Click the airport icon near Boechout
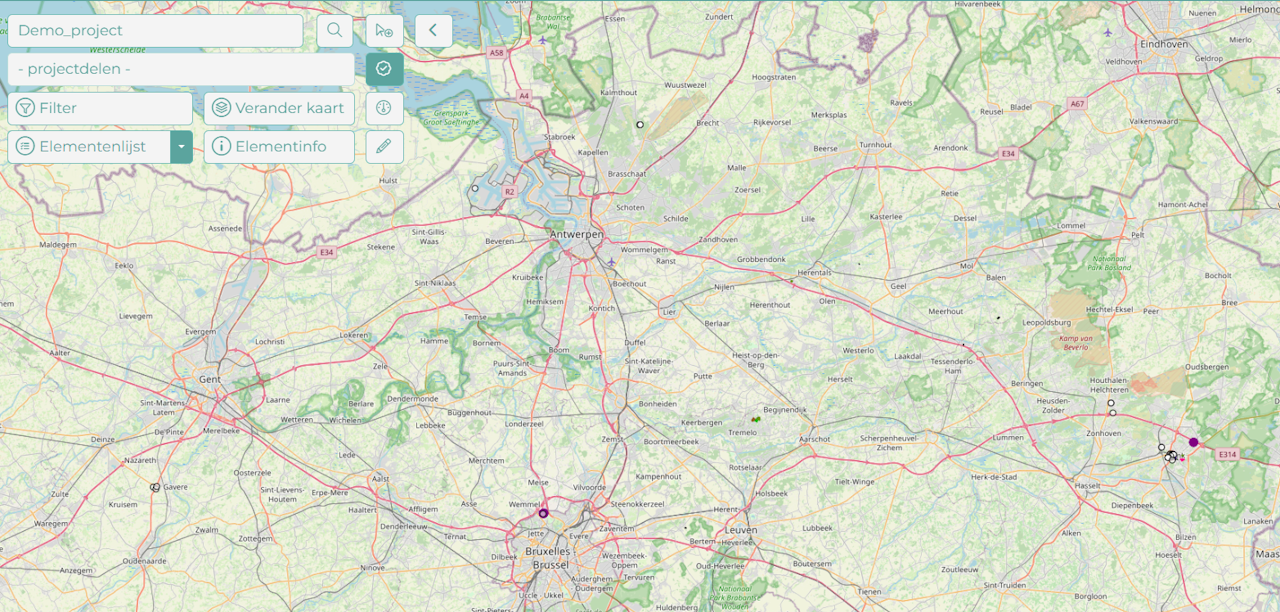The height and width of the screenshot is (612, 1280). 611,262
